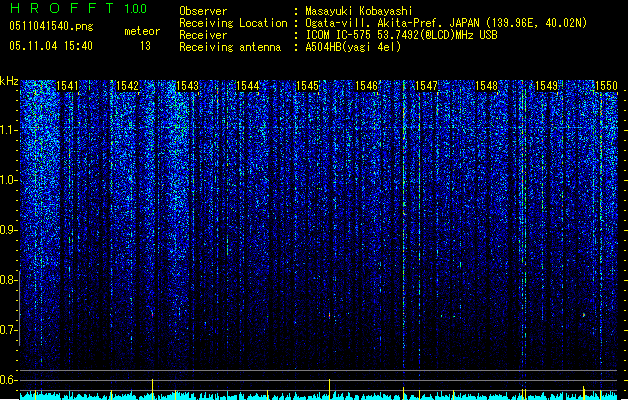The image size is (629, 400).
Task: Click the 1545 time marker
Action: [x=307, y=86]
